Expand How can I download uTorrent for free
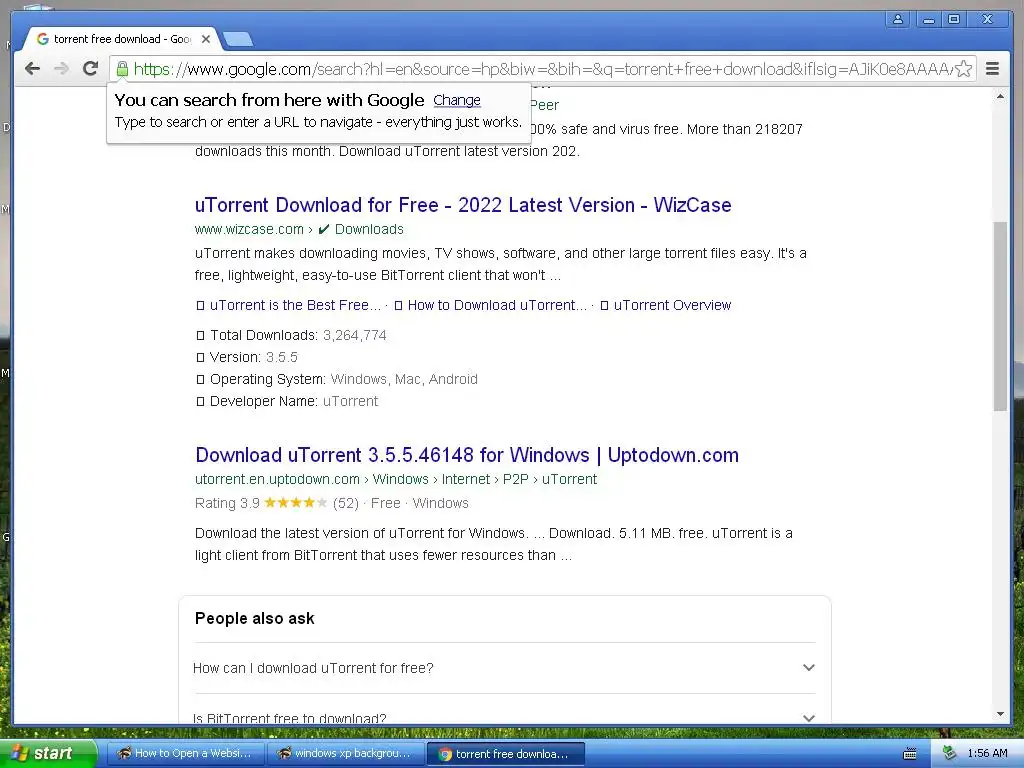1024x768 pixels. [x=504, y=668]
